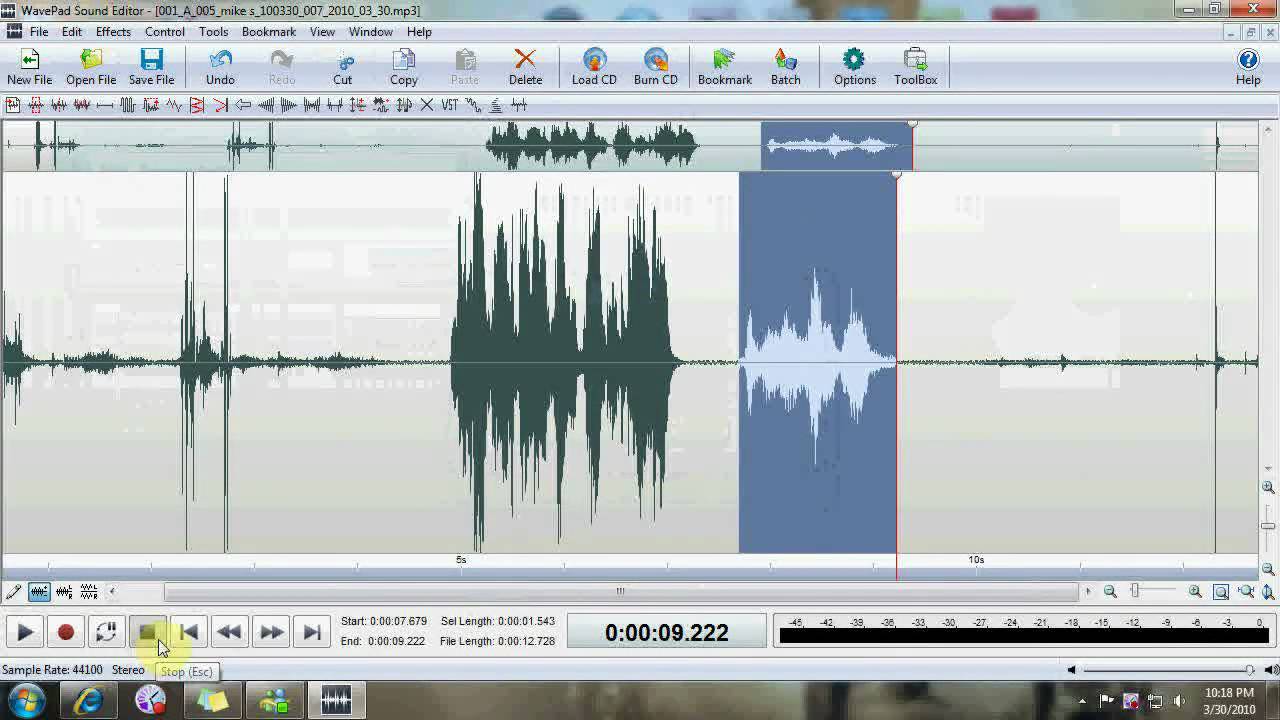Jump to the start of the file
This screenshot has width=1280, height=720.
coord(189,632)
